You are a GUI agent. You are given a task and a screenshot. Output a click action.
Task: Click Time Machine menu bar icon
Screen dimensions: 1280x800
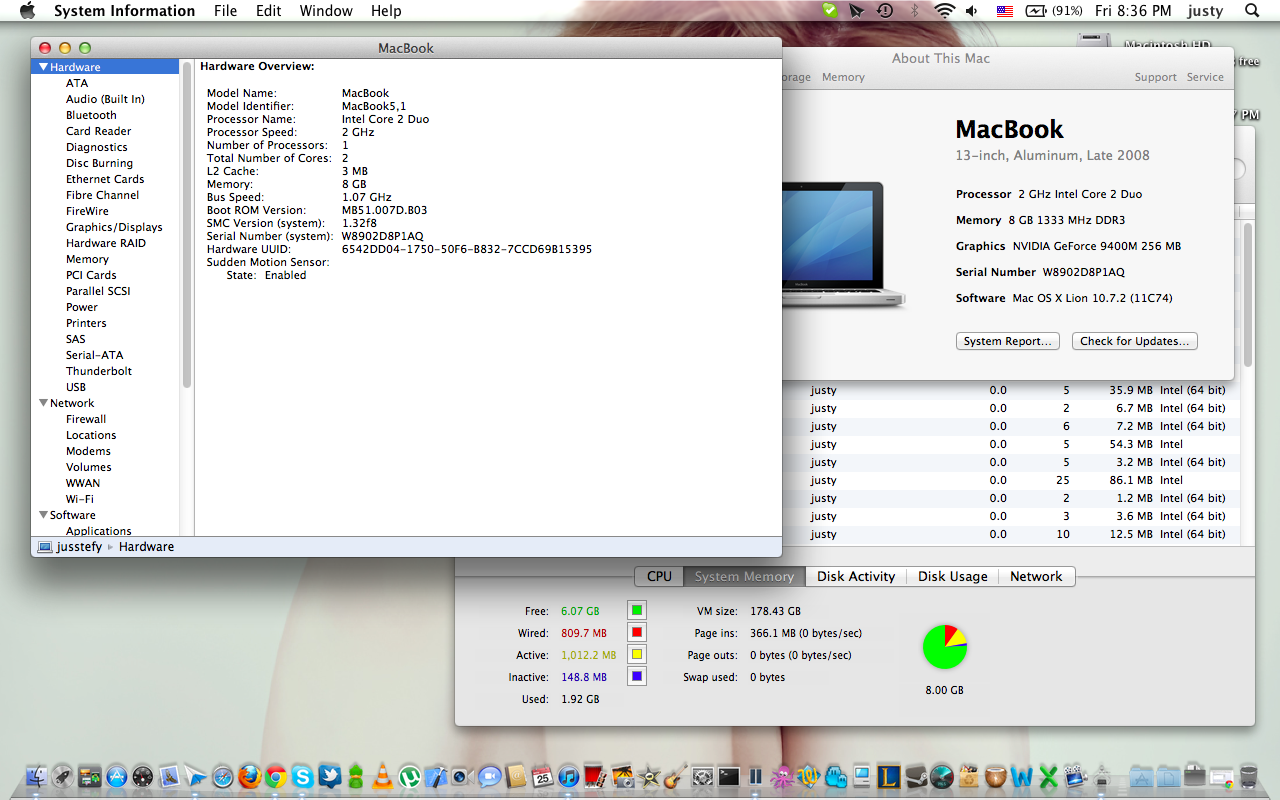click(x=885, y=11)
